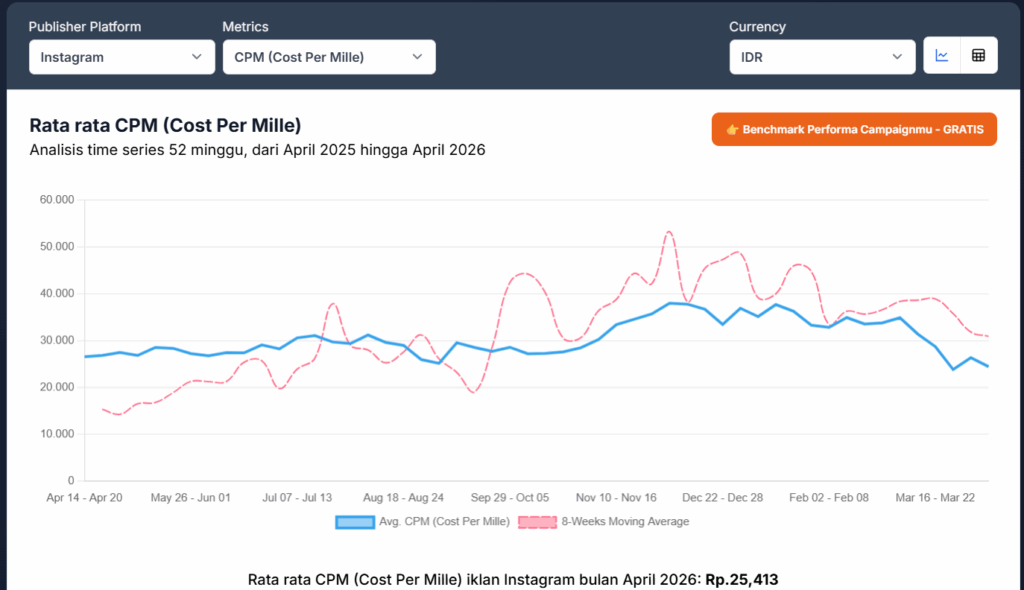Click the Dec 22 - Dec 28 axis label
1024x590 pixels.
(x=722, y=497)
